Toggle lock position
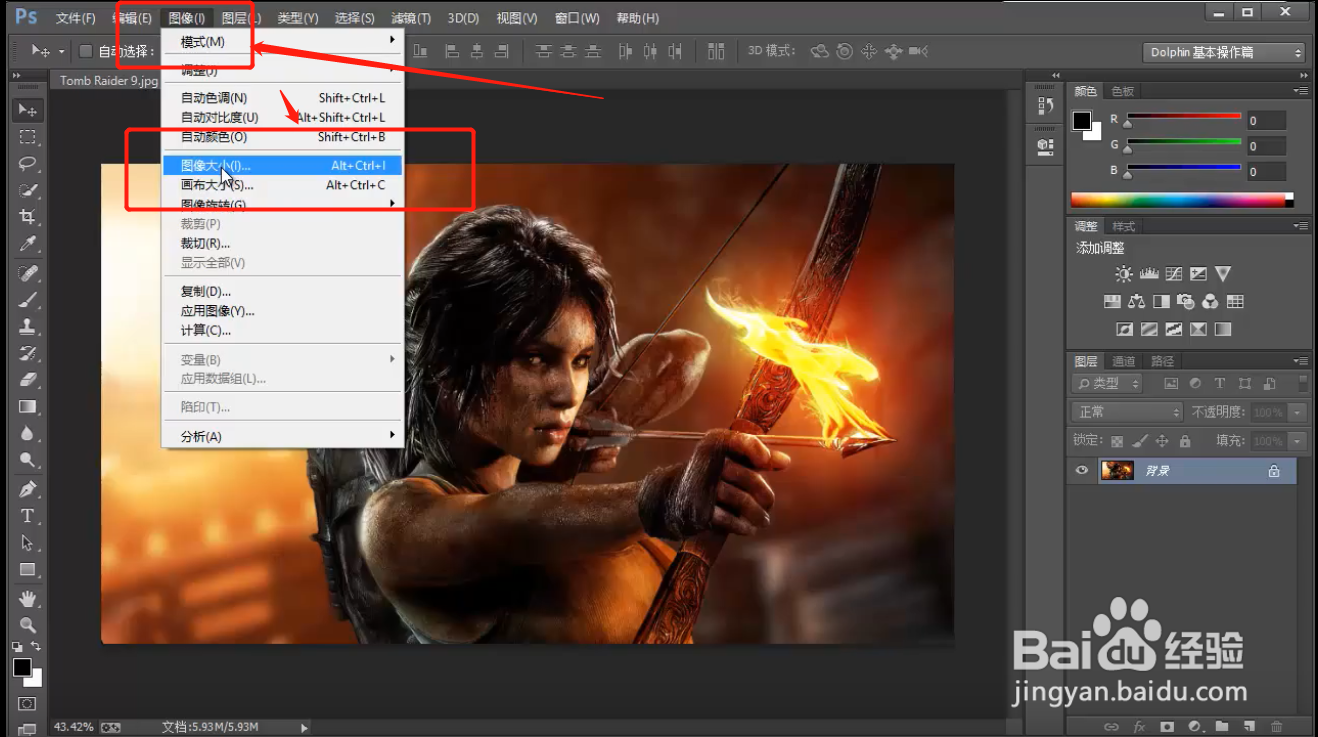Image resolution: width=1318 pixels, height=737 pixels. [x=1162, y=441]
